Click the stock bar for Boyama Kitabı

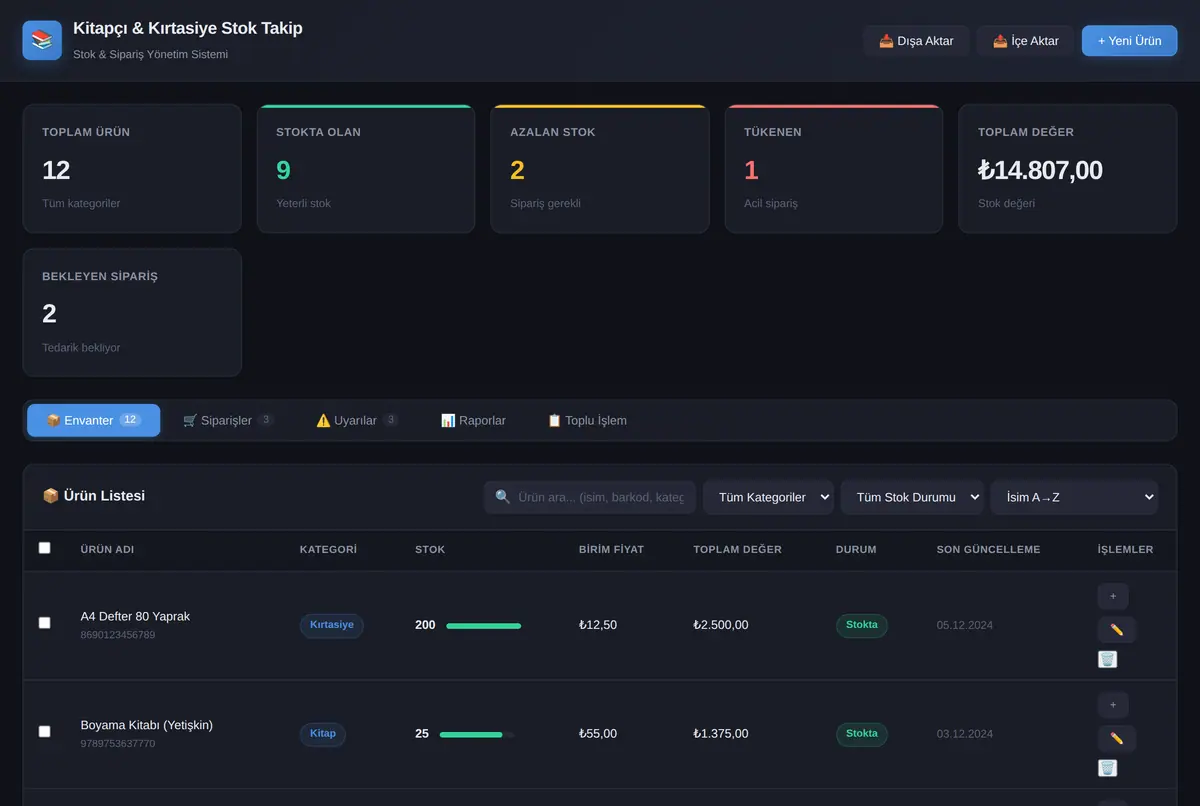point(477,735)
